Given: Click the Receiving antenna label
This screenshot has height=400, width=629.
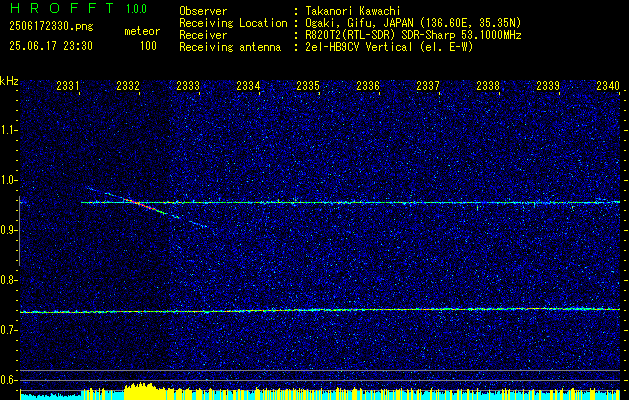Looking at the screenshot, I should (x=230, y=47).
